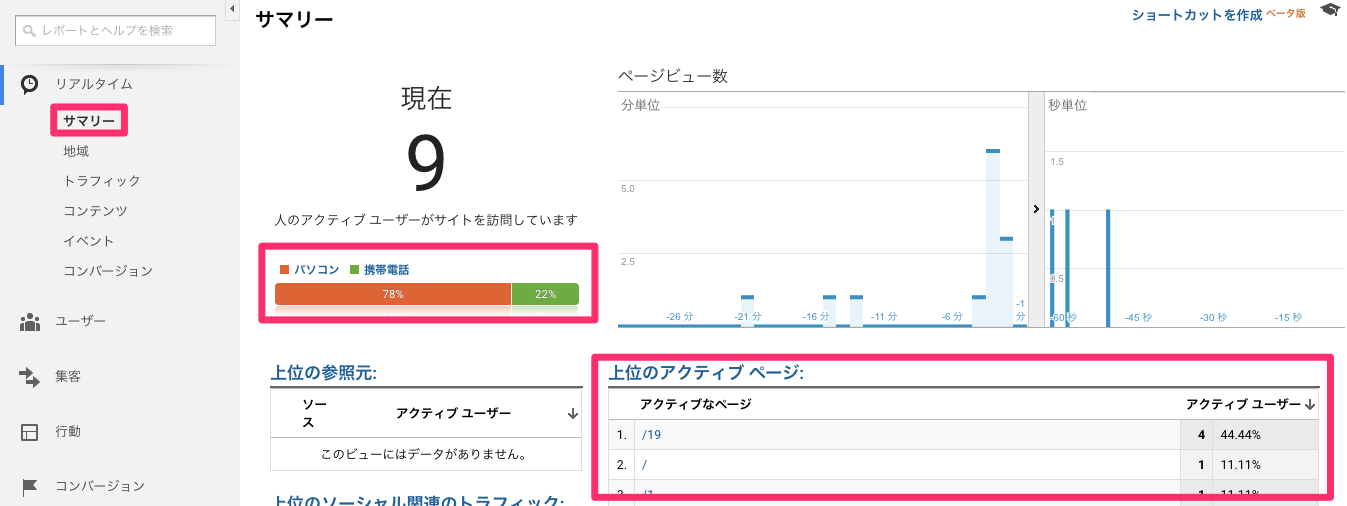Click the 集客 arrows icon

click(x=30, y=377)
